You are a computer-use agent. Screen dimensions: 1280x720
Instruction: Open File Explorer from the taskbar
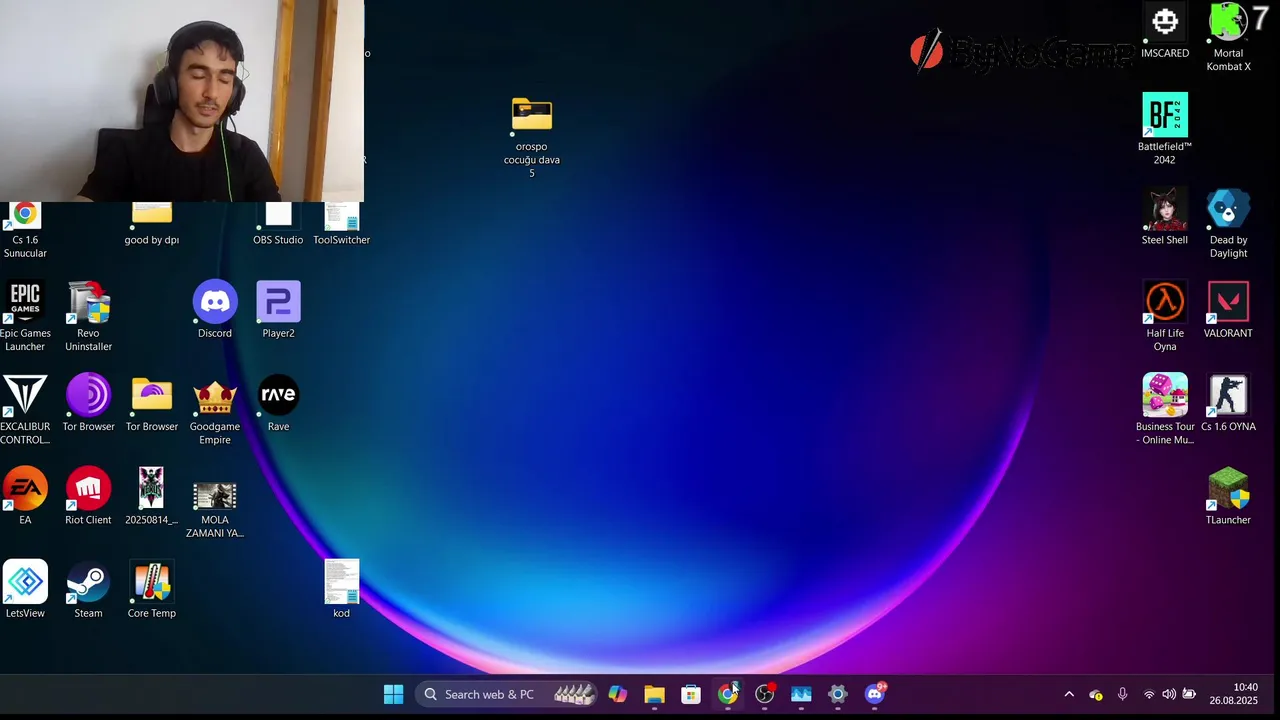click(654, 694)
